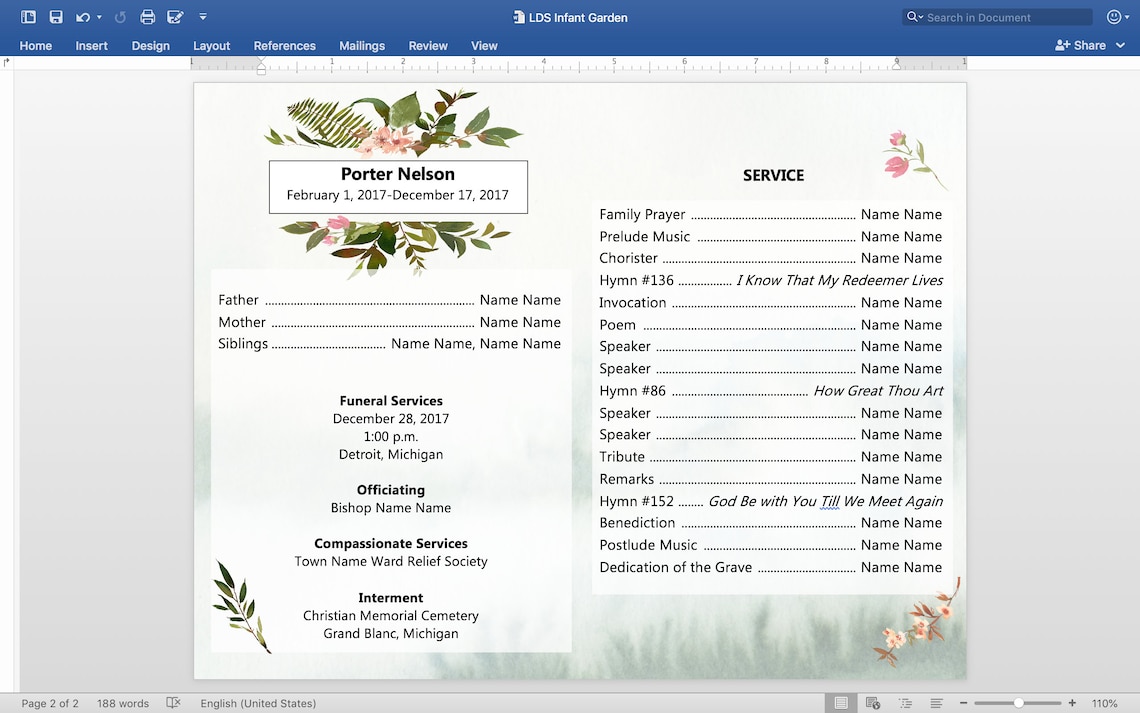
Task: Click the smiley feedback icon
Action: click(1117, 16)
